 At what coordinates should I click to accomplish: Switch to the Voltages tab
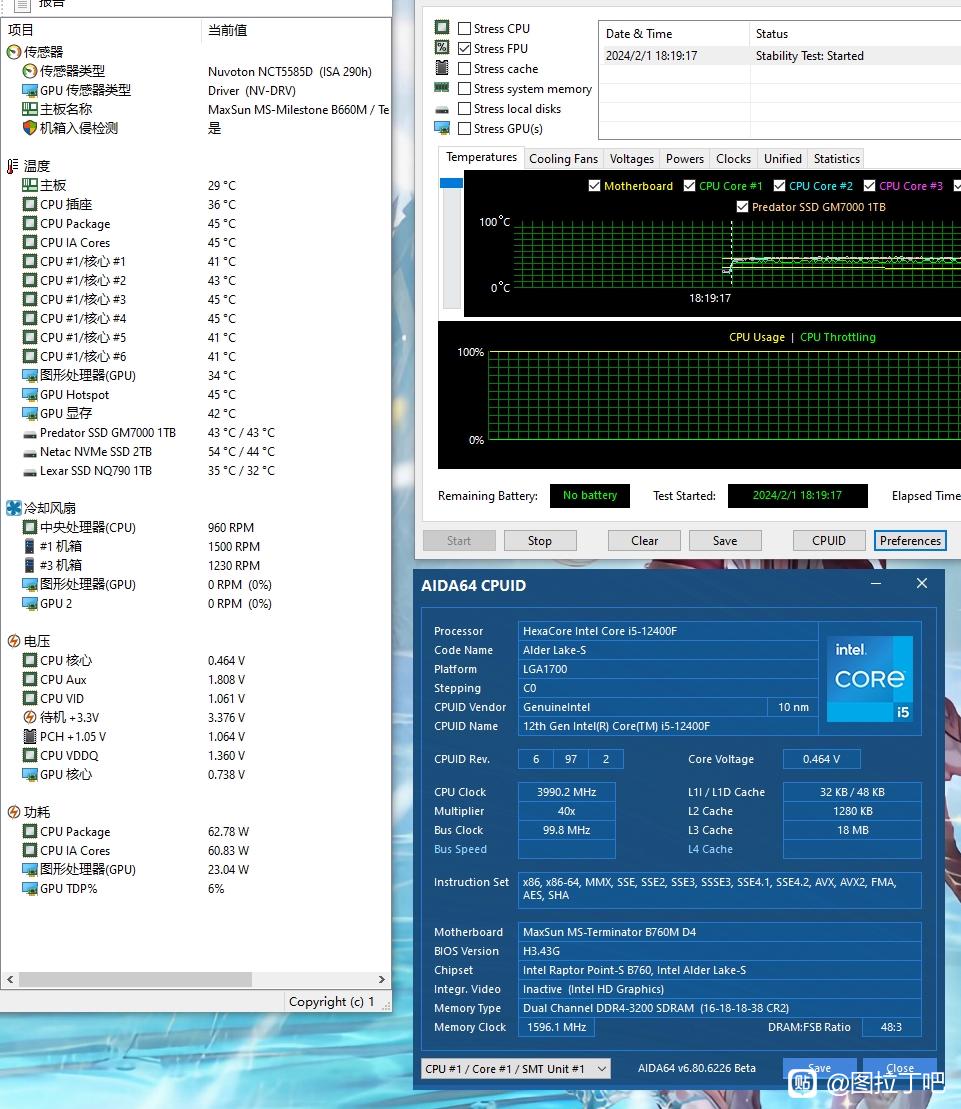(x=631, y=158)
